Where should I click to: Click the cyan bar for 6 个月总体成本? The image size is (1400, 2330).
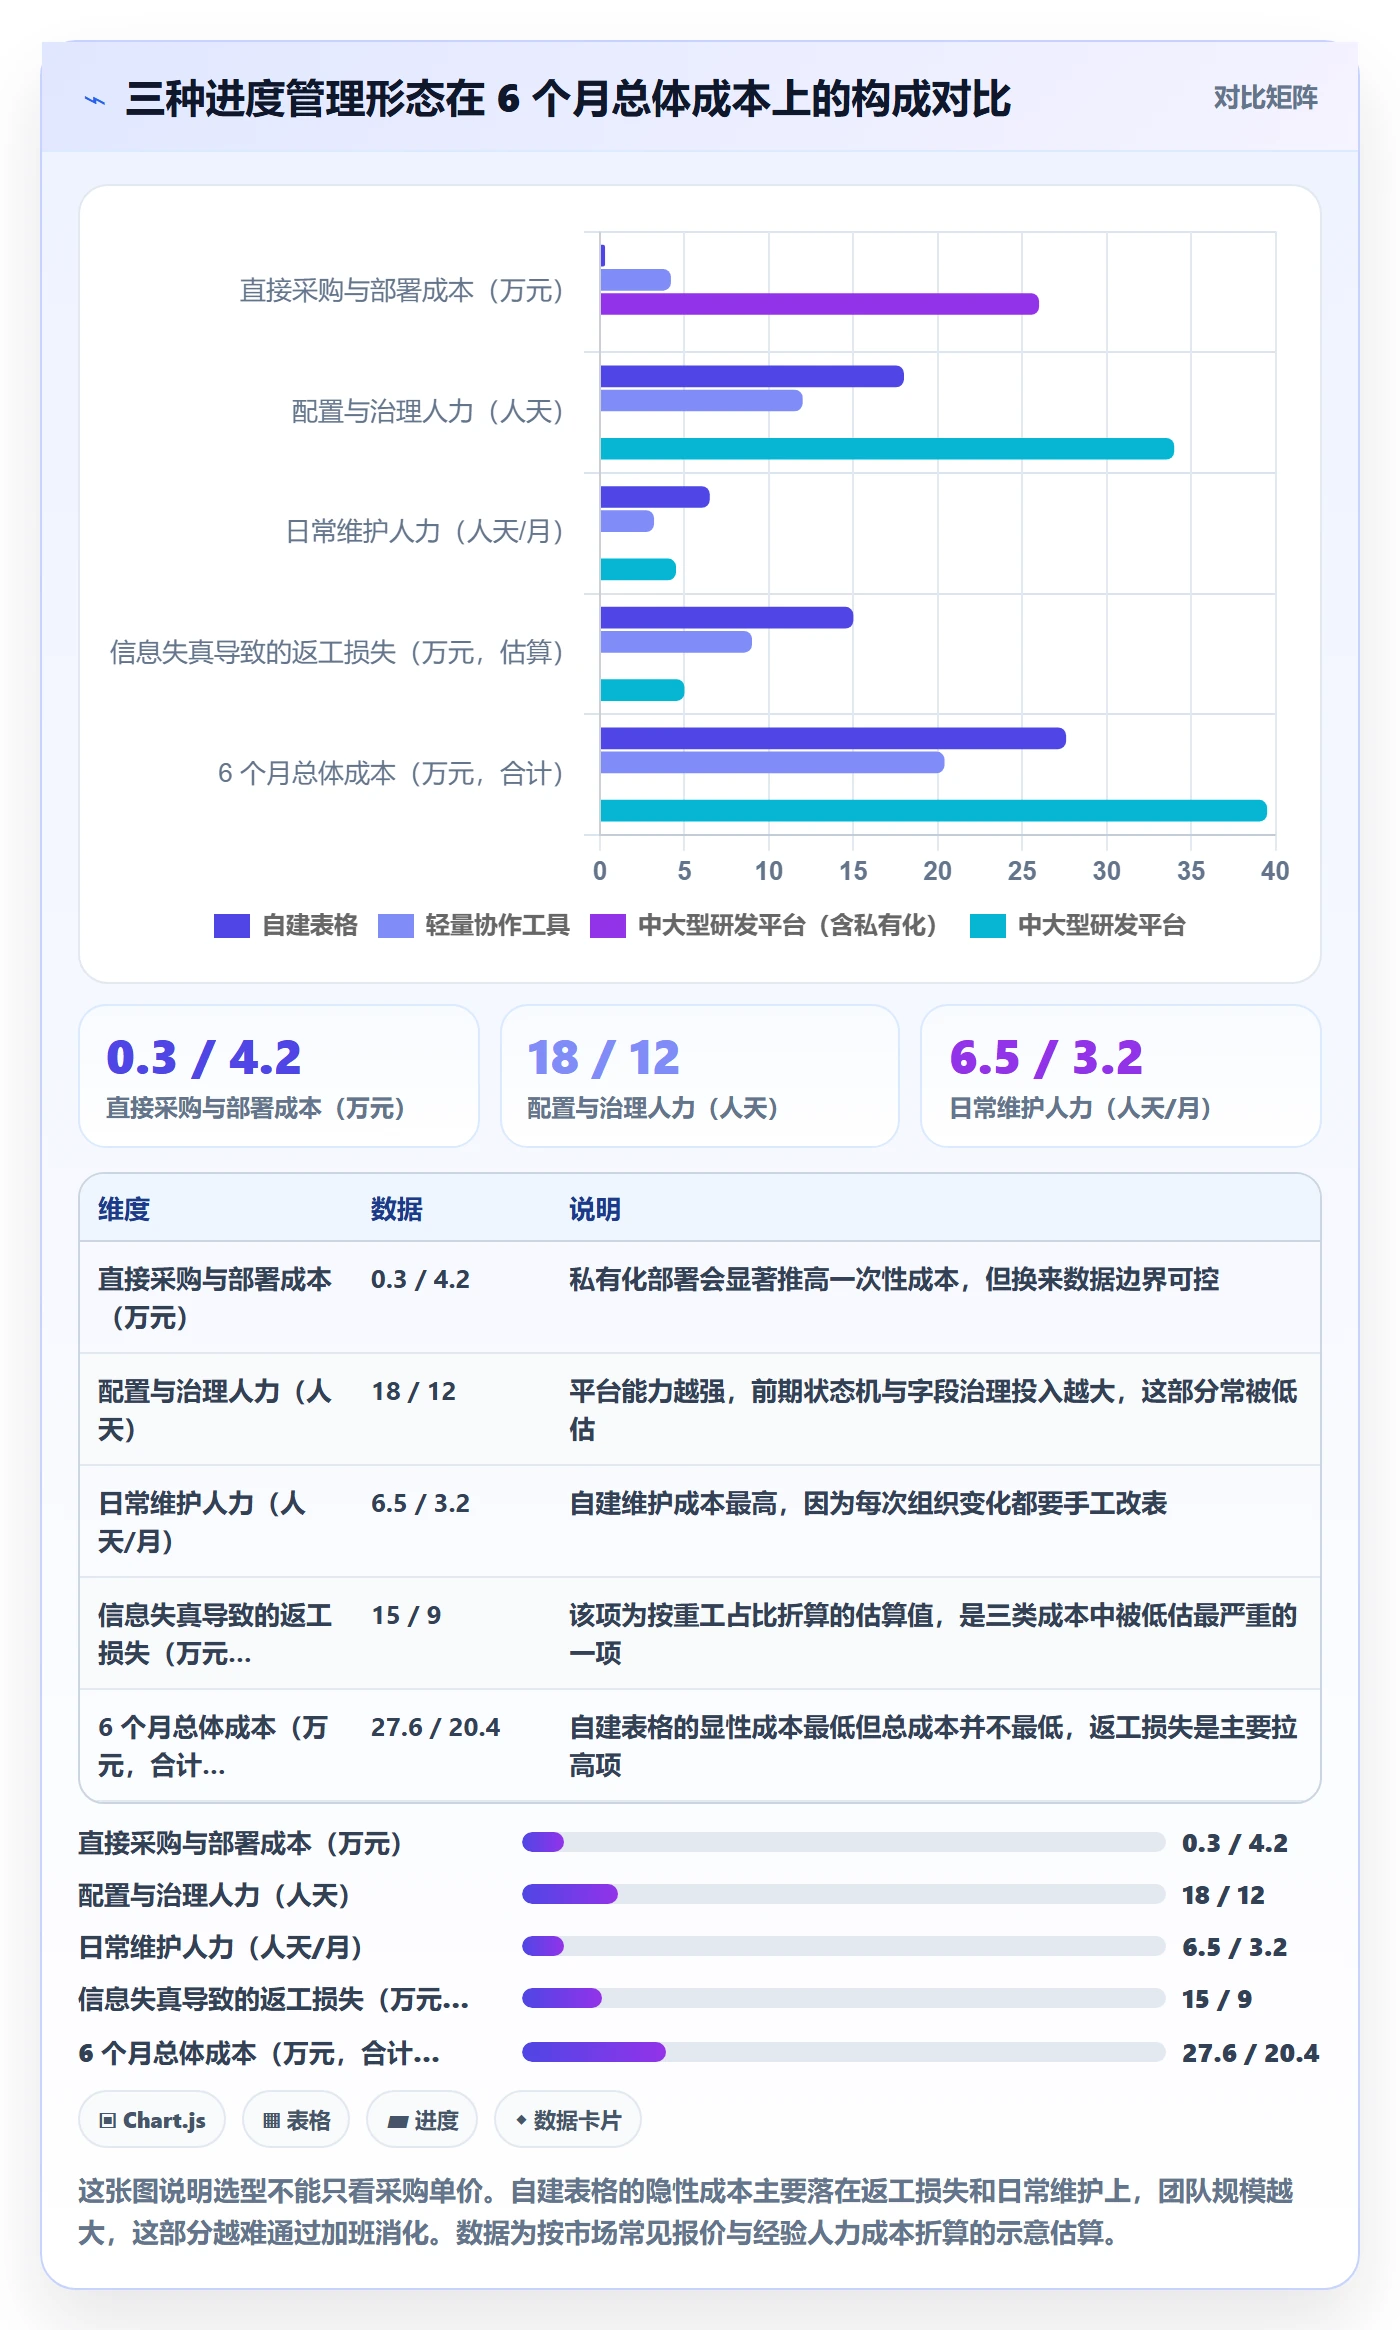coord(934,811)
